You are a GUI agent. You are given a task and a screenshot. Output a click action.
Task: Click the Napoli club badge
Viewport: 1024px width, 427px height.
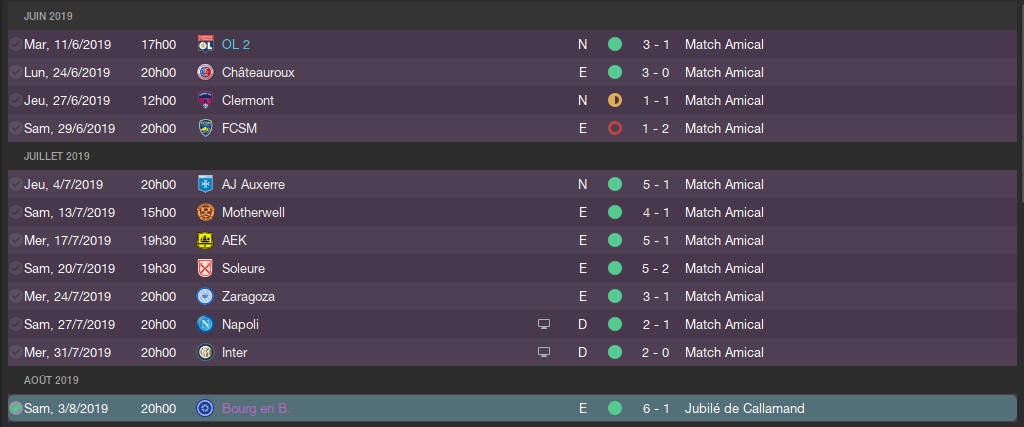point(205,324)
